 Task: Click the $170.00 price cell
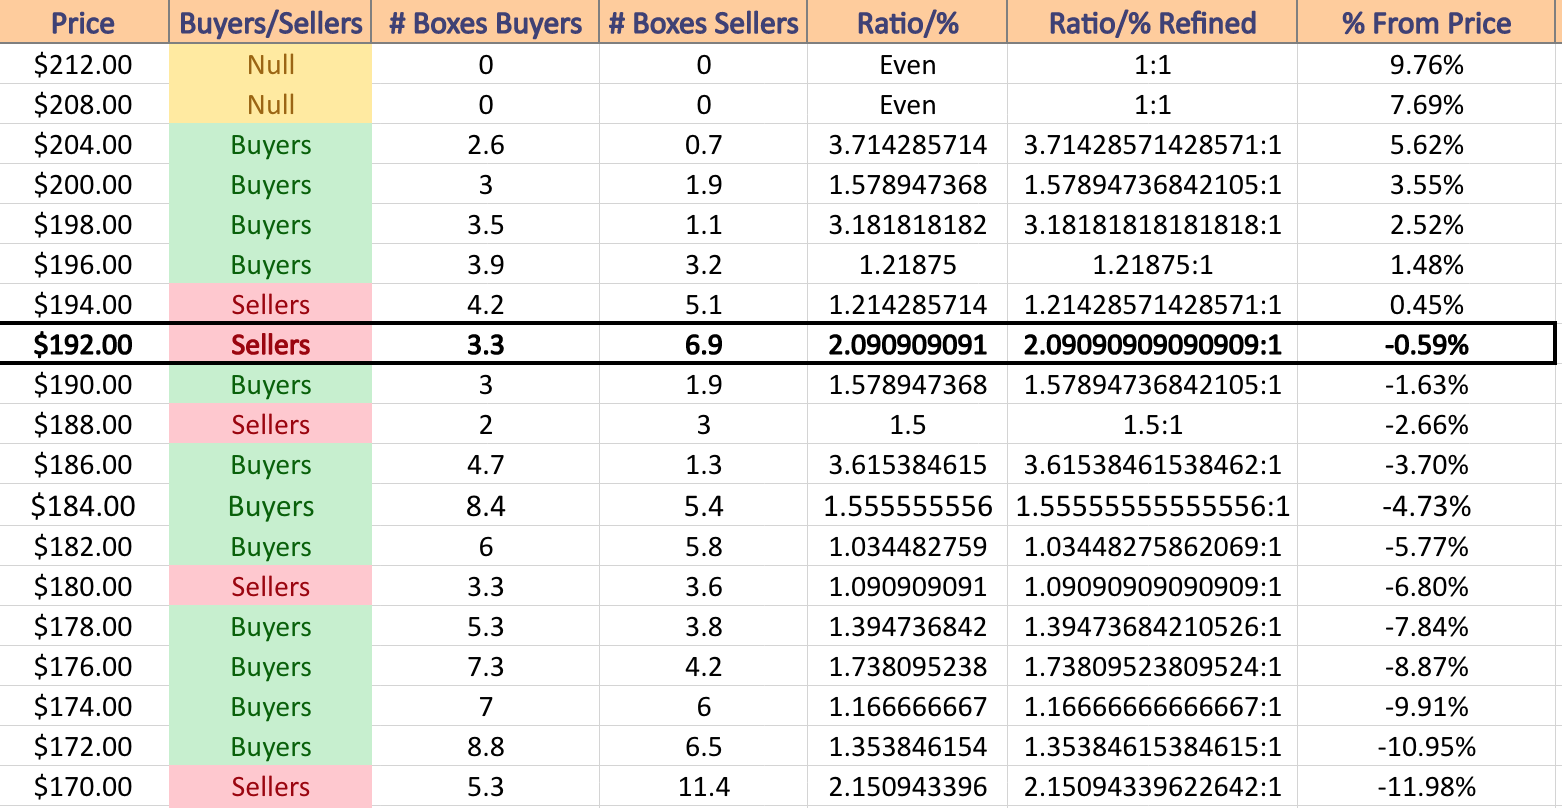coord(84,787)
